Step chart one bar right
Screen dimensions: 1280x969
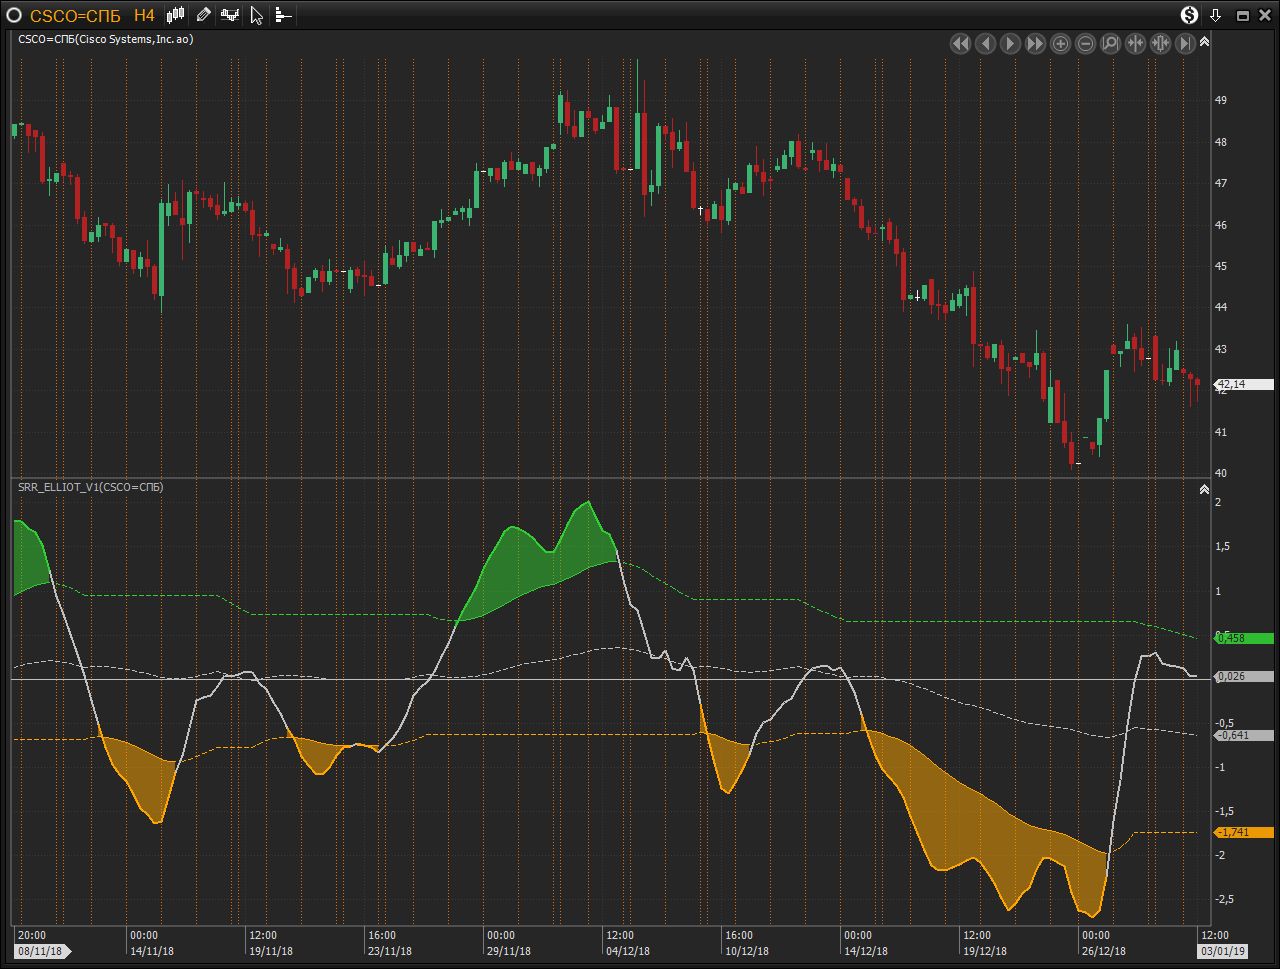click(1010, 44)
